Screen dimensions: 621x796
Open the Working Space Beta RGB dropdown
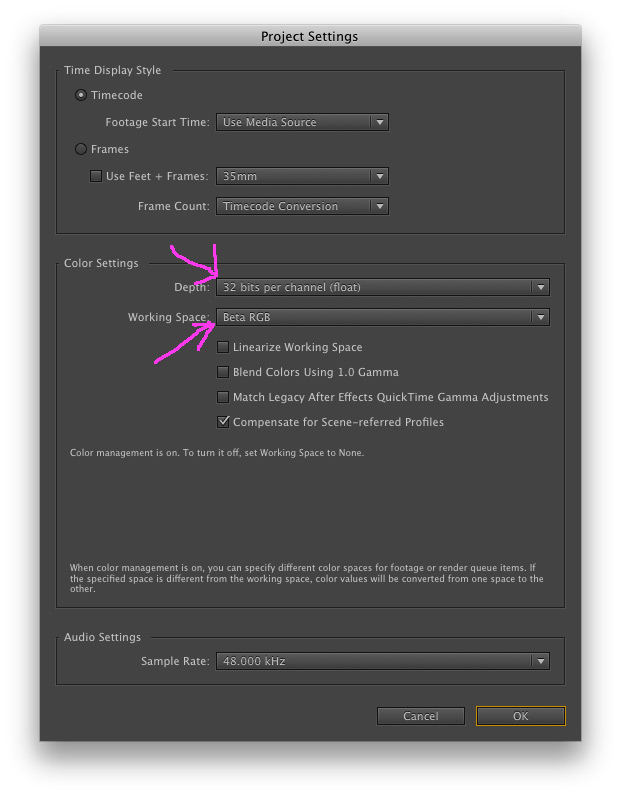click(383, 317)
